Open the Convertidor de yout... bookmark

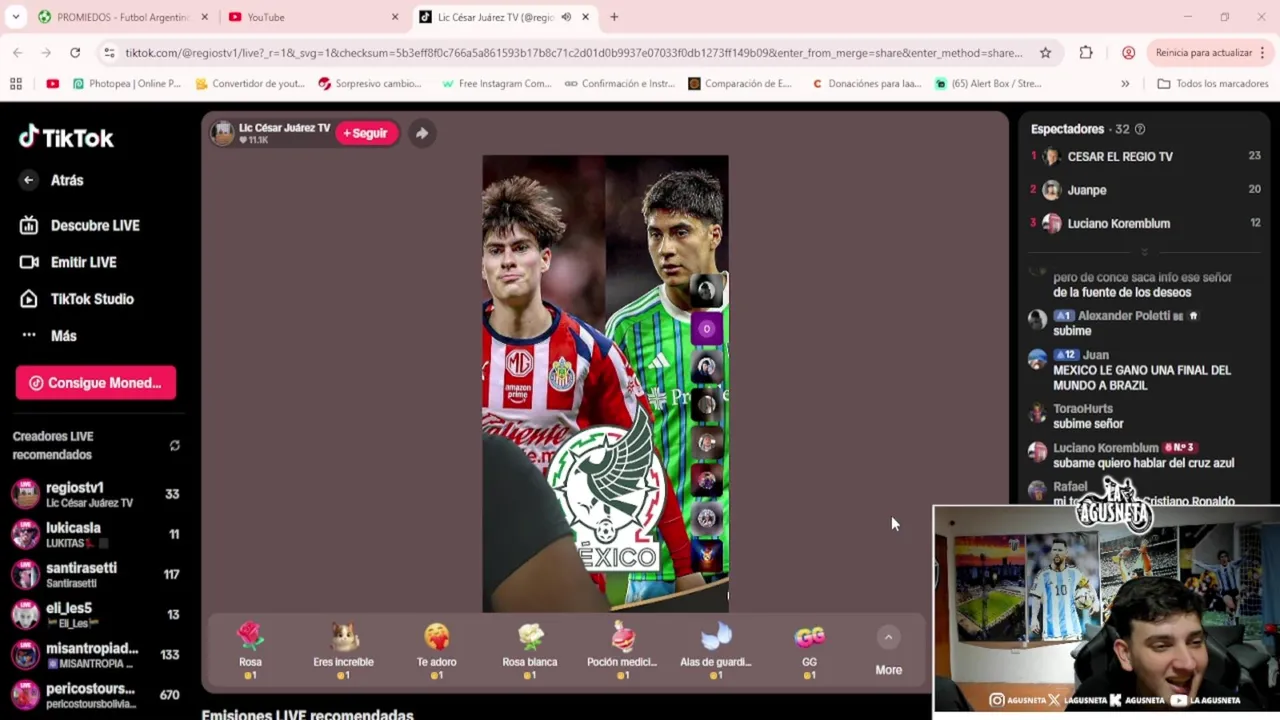(250, 84)
